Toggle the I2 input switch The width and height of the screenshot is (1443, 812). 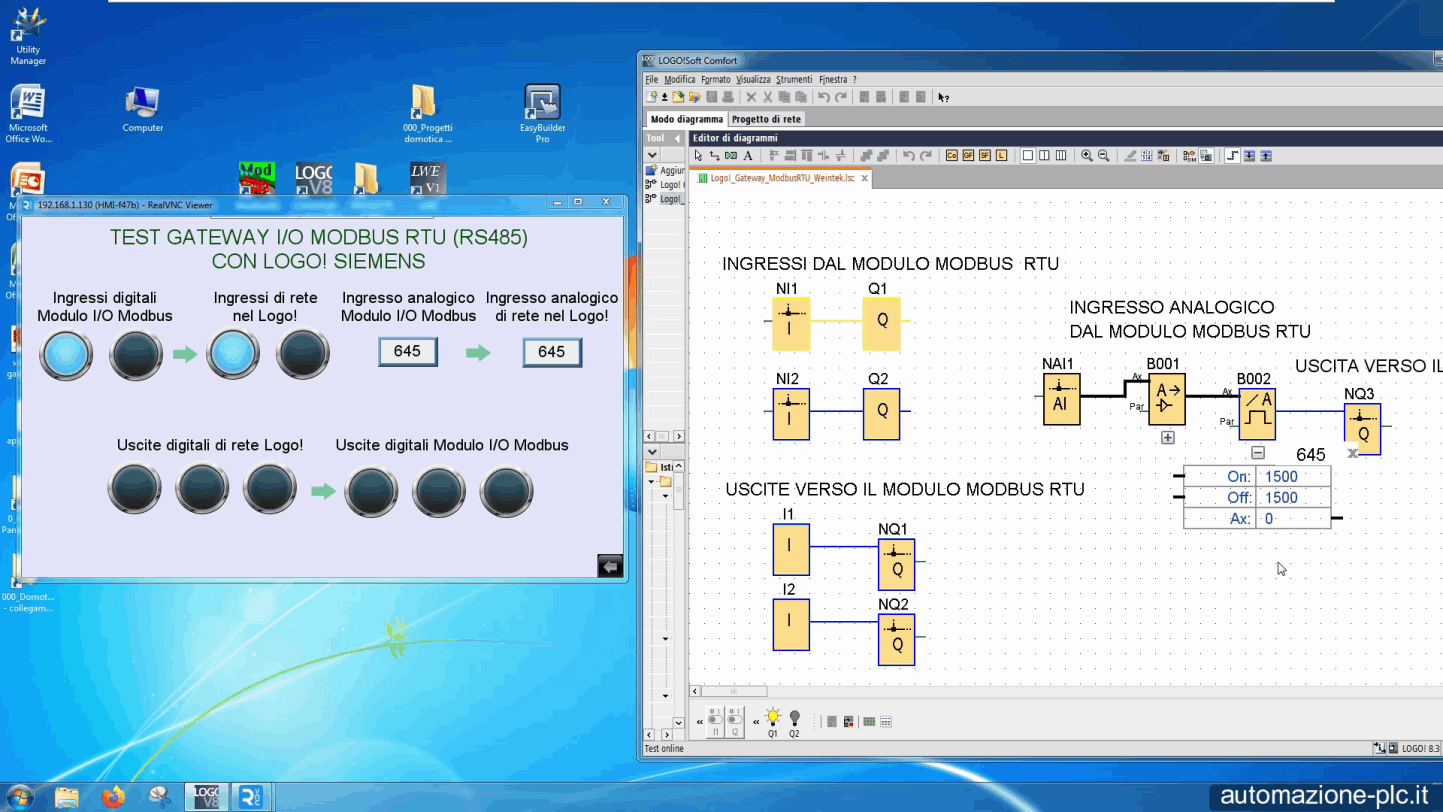click(735, 720)
